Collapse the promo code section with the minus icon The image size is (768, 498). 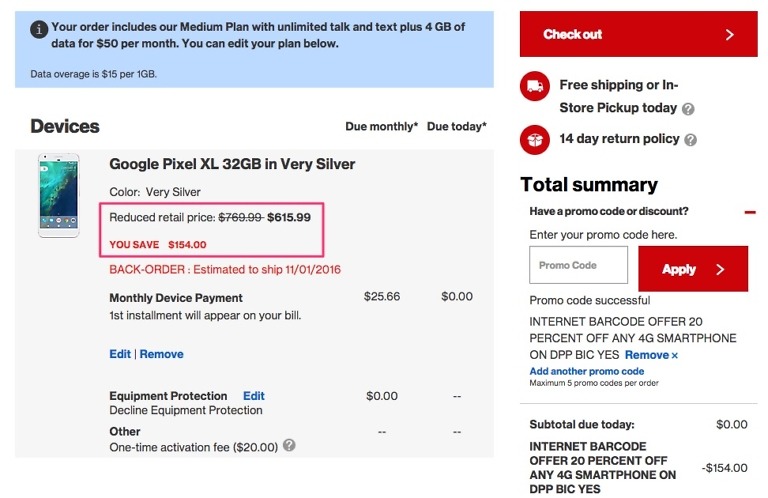click(x=750, y=212)
